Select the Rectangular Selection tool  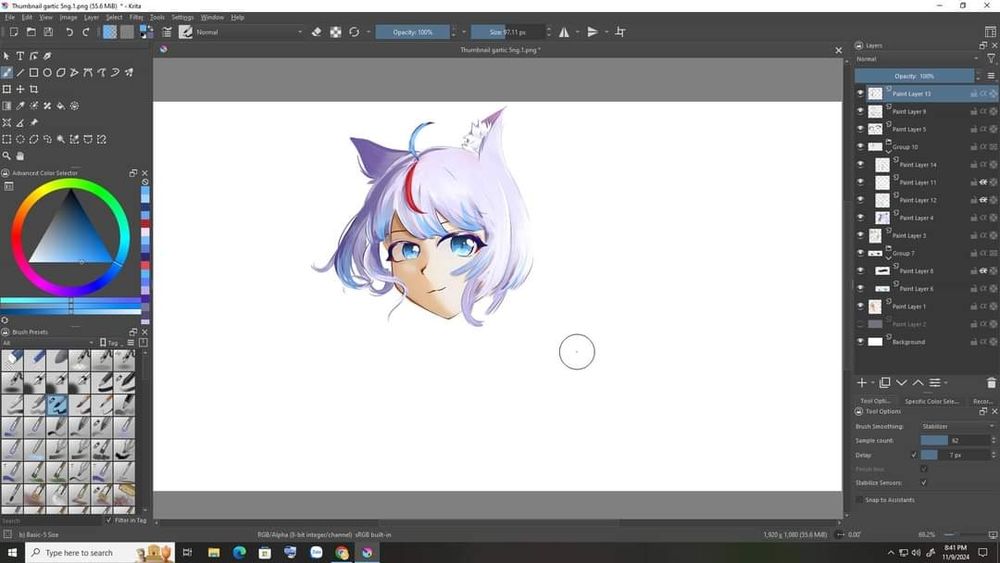click(x=6, y=139)
